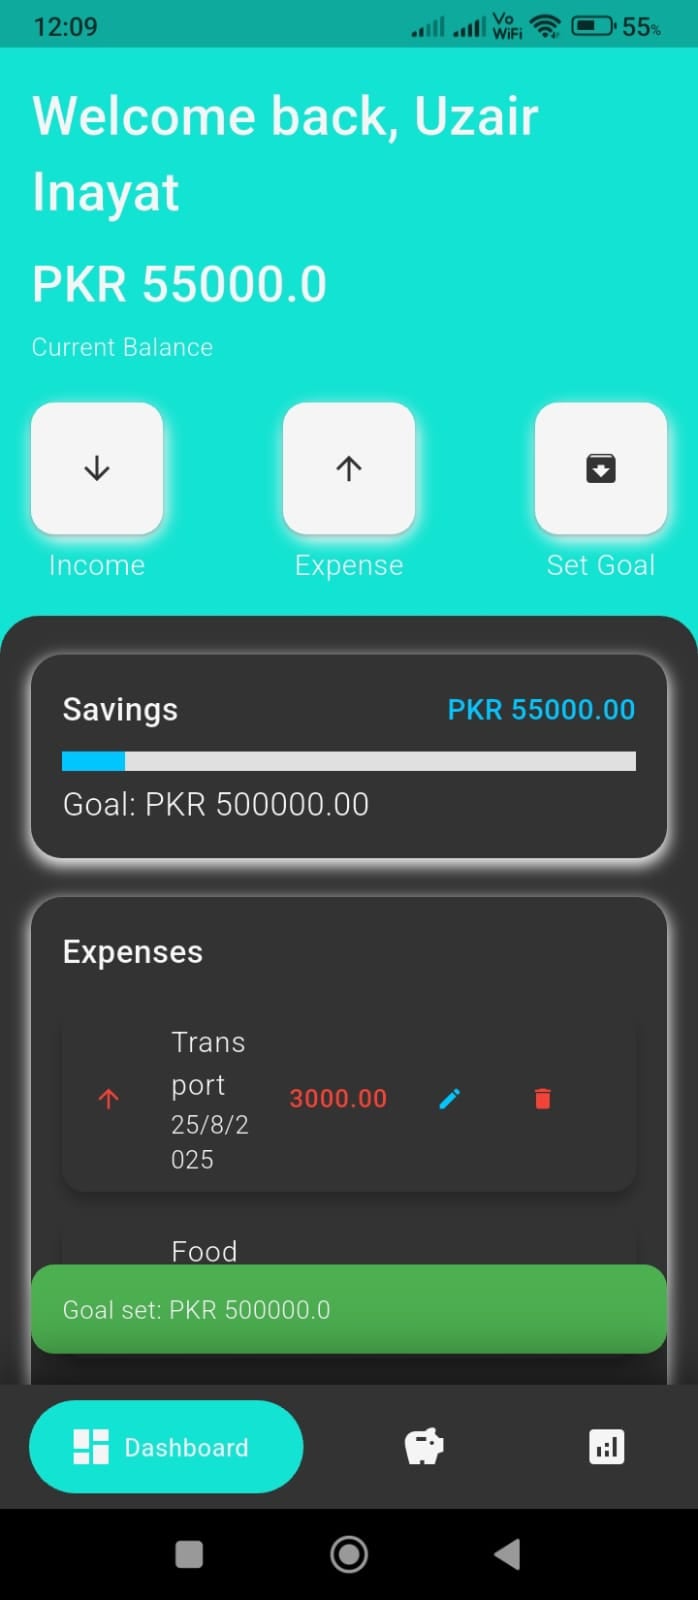Click the savings goal progress bar
Viewport: 698px width, 1600px height.
click(x=349, y=761)
